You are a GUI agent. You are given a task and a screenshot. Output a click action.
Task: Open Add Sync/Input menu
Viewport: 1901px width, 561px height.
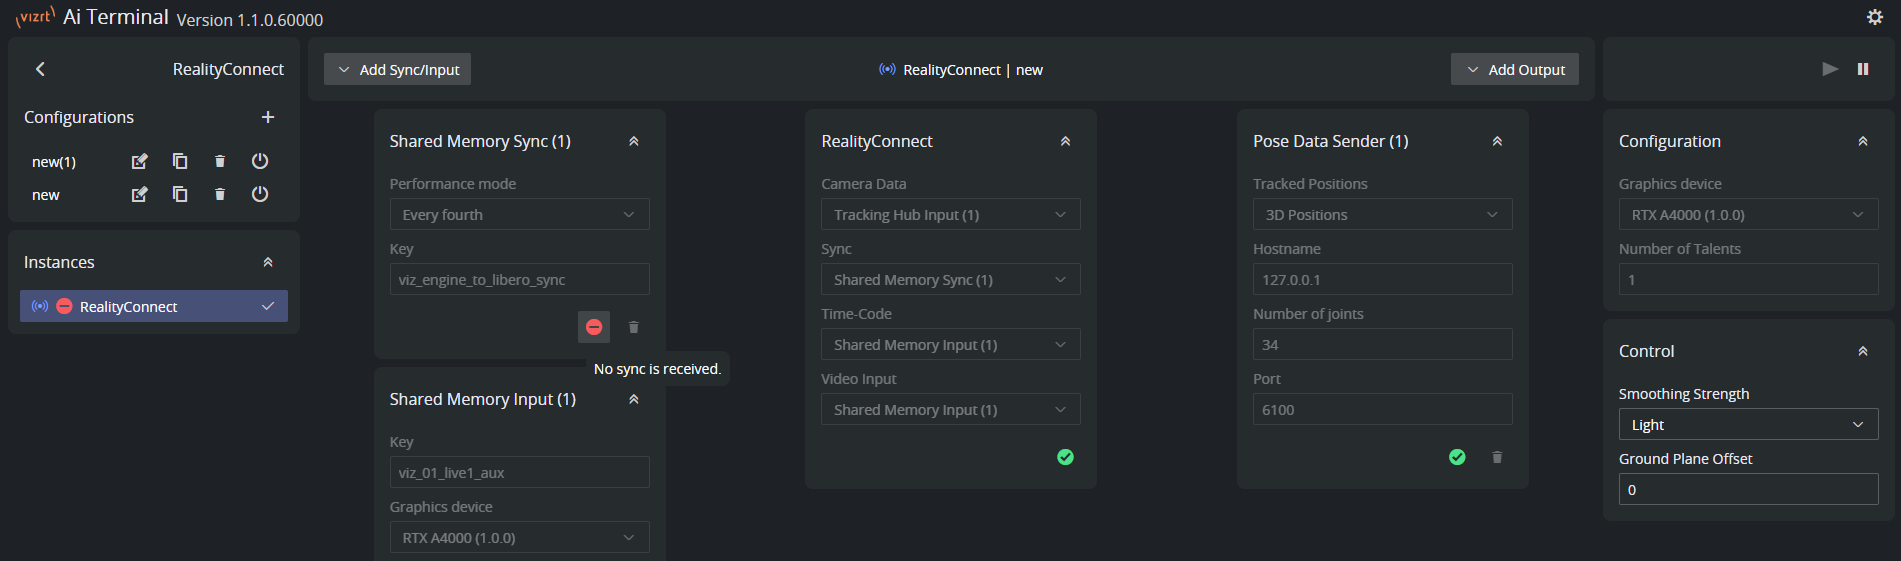pyautogui.click(x=398, y=69)
